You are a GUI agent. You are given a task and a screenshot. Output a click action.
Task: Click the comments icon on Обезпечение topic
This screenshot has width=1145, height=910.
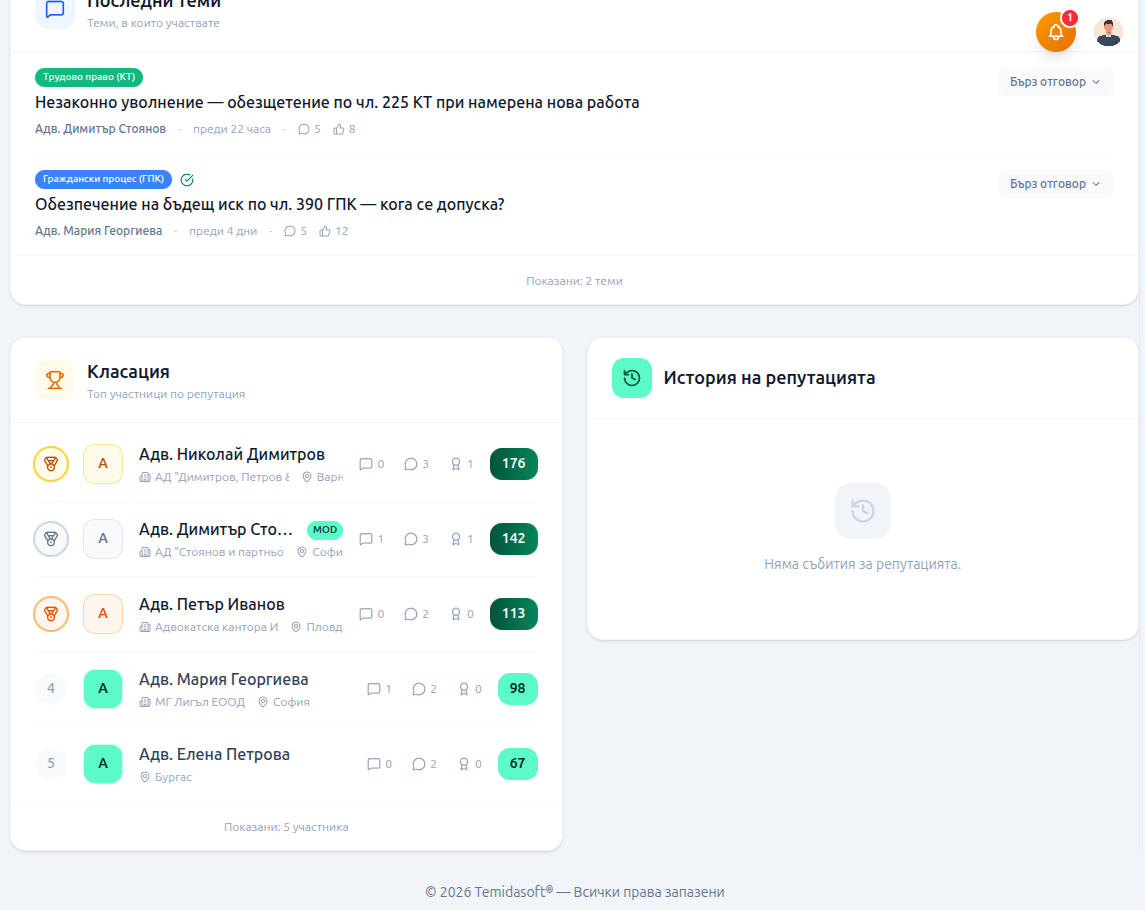coord(290,231)
